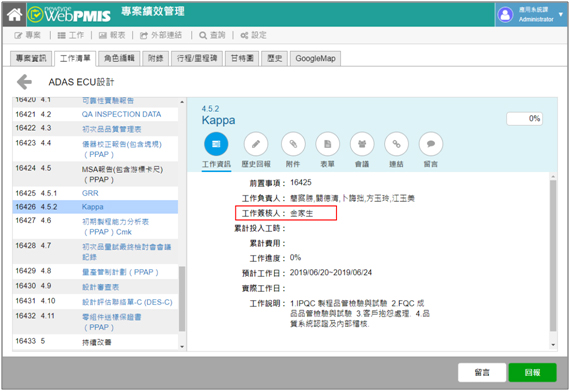570x391 pixels.
Task: Switch to the 附錄 tab
Action: 156,58
